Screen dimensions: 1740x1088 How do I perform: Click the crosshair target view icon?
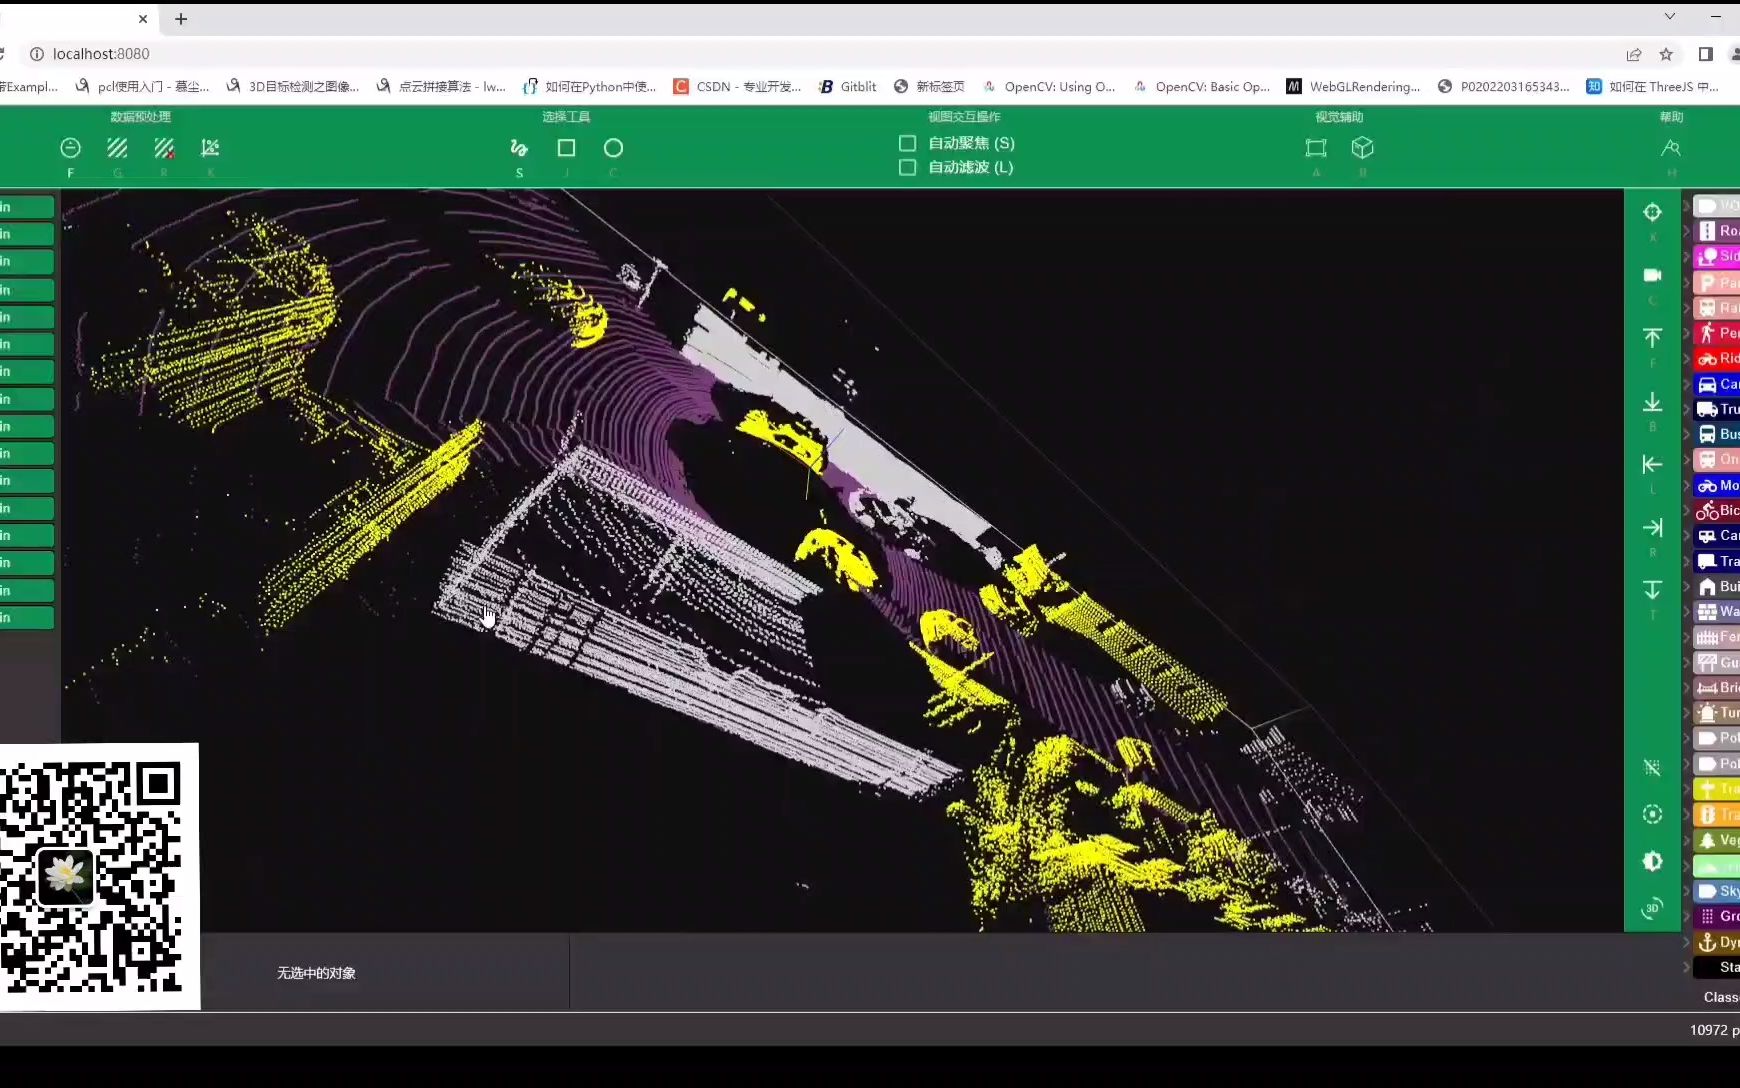click(x=1652, y=212)
